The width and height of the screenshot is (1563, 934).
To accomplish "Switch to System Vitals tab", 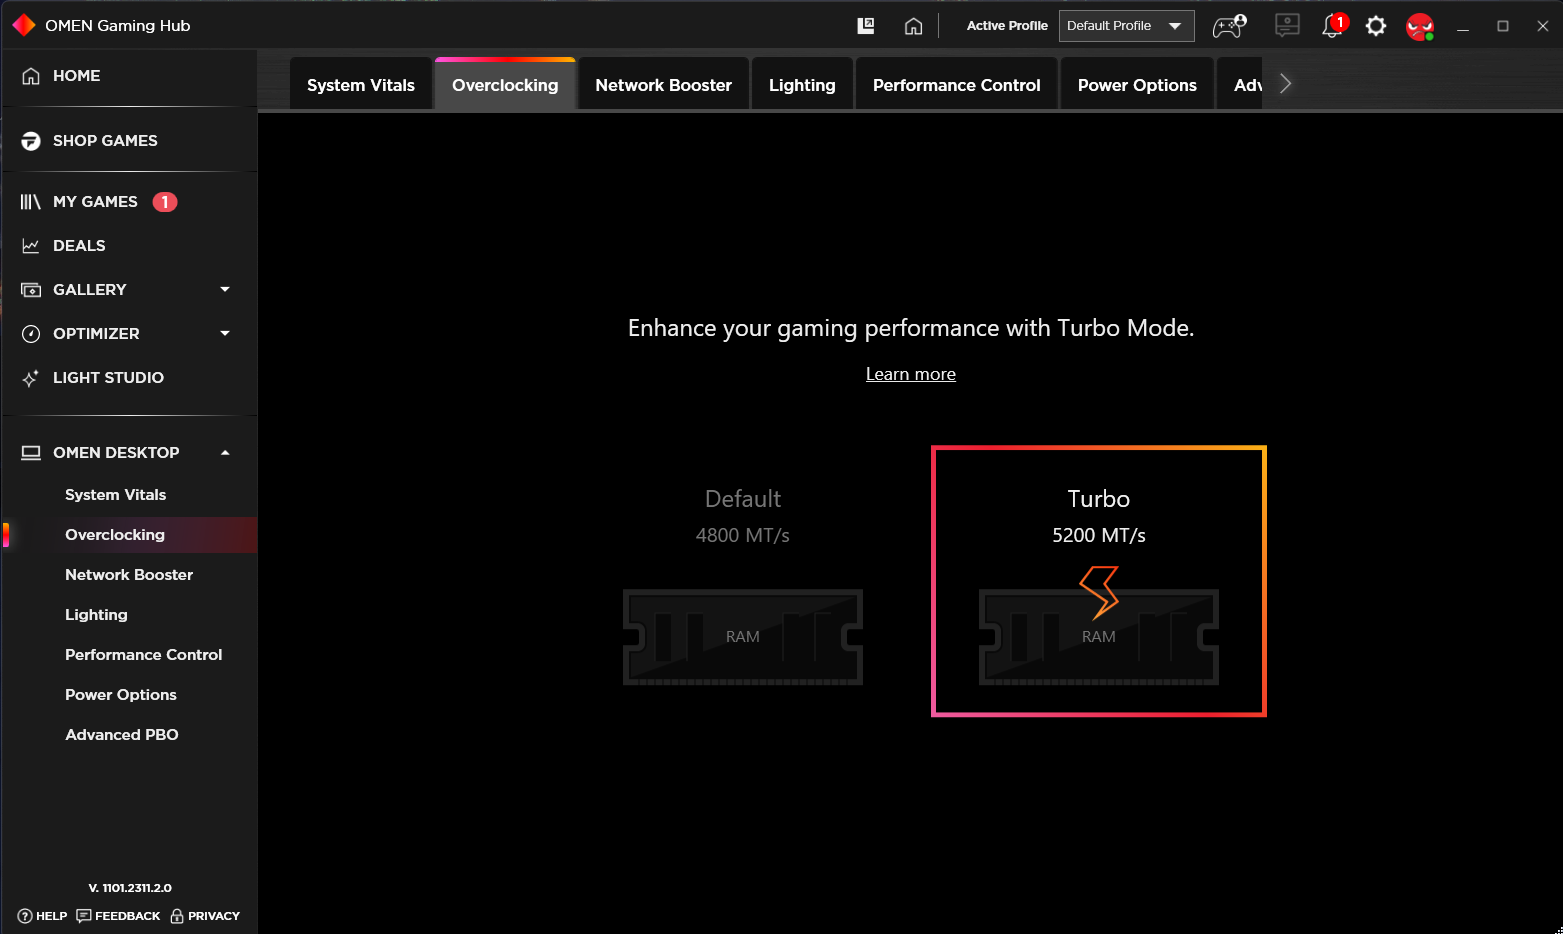I will [361, 85].
